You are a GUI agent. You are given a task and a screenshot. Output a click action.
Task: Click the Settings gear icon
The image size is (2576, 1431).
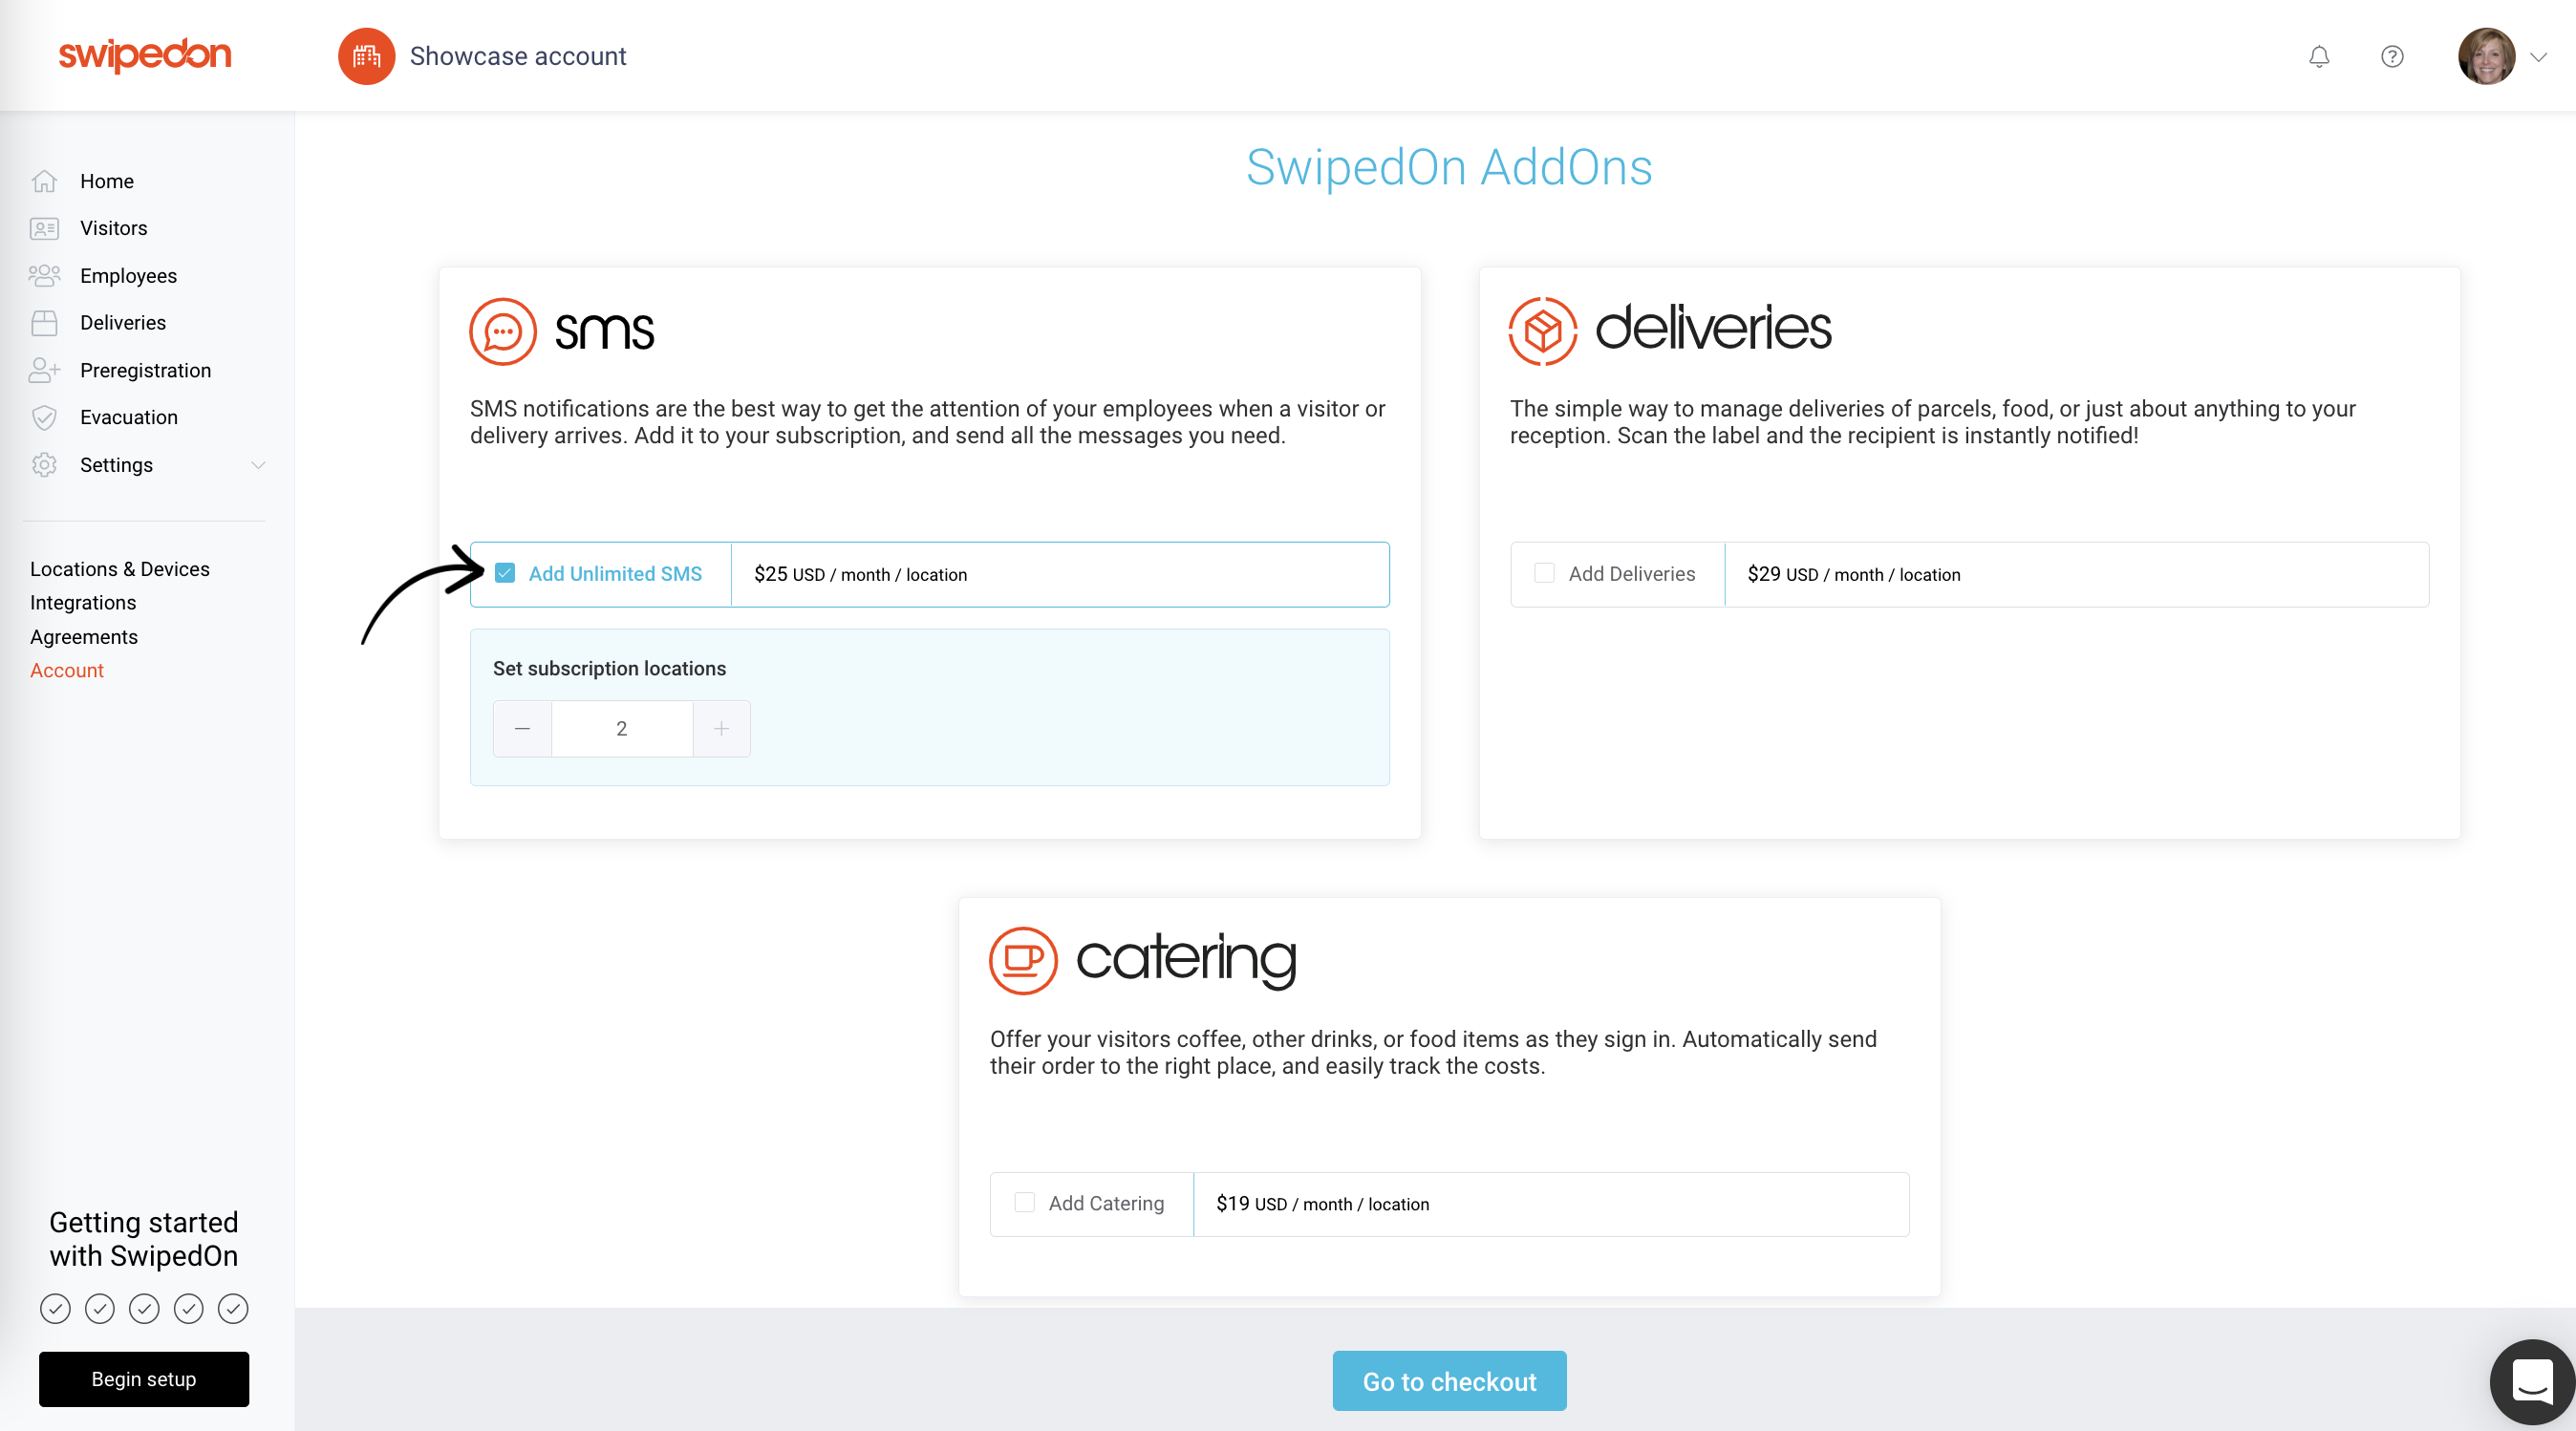coord(44,465)
